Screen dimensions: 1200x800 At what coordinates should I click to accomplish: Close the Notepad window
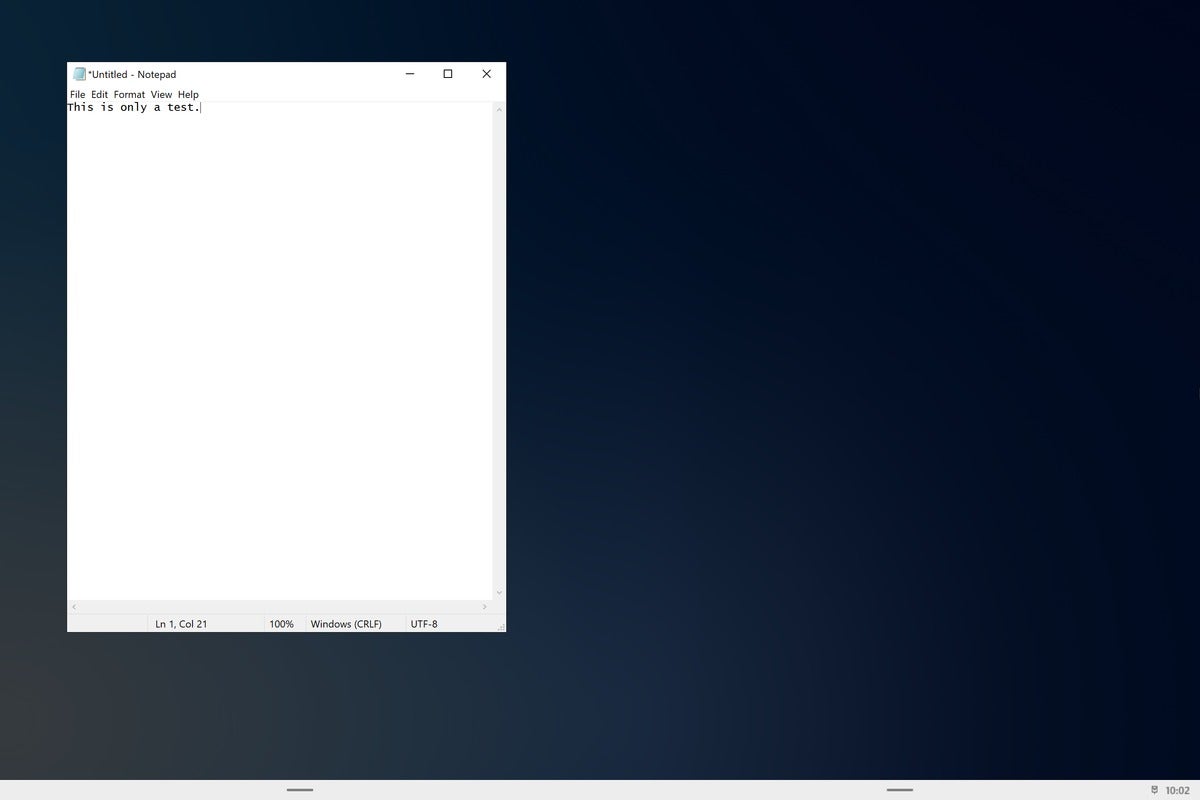click(x=487, y=74)
